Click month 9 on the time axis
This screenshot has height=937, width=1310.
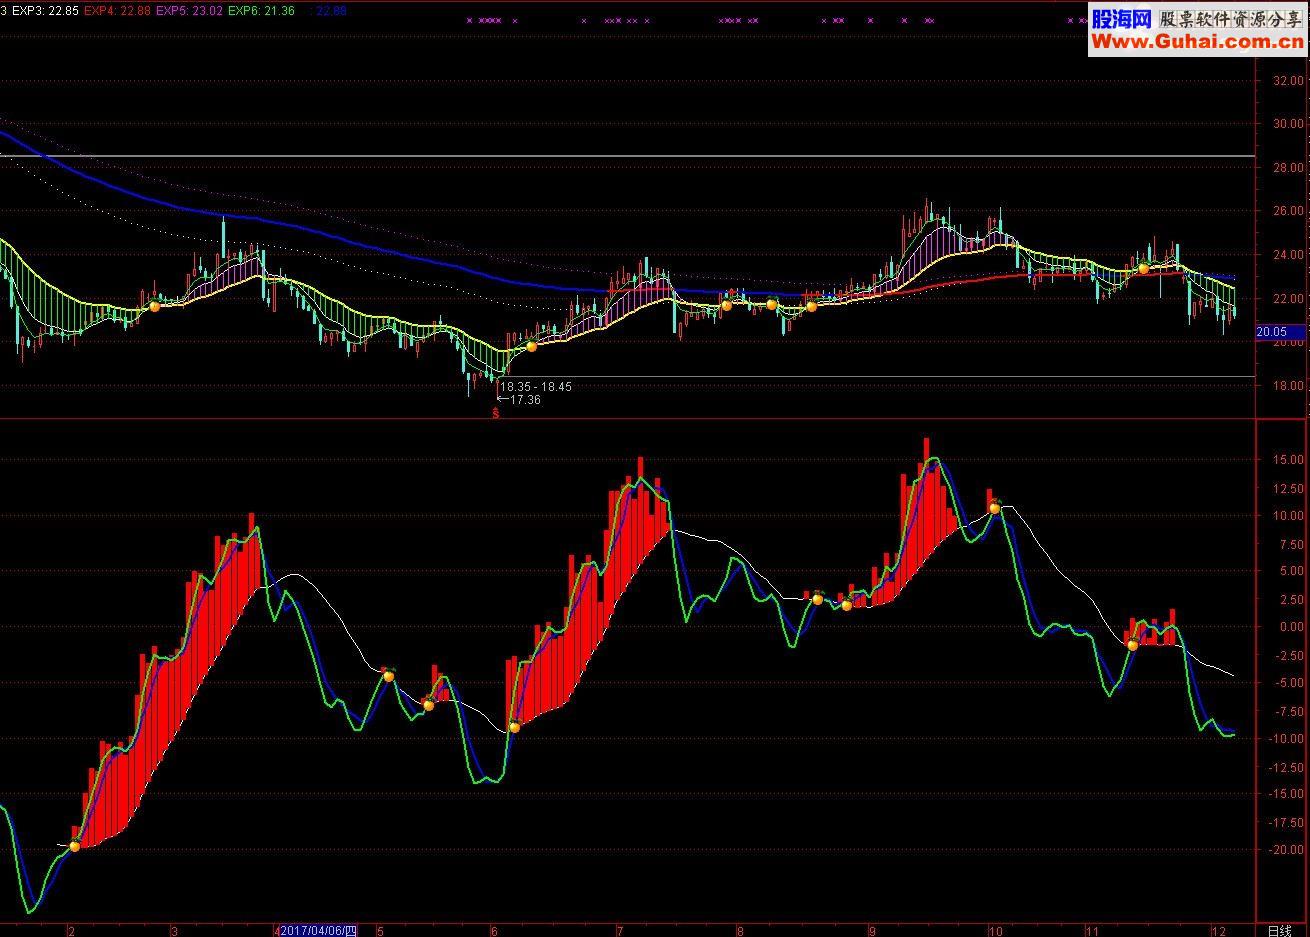[872, 930]
